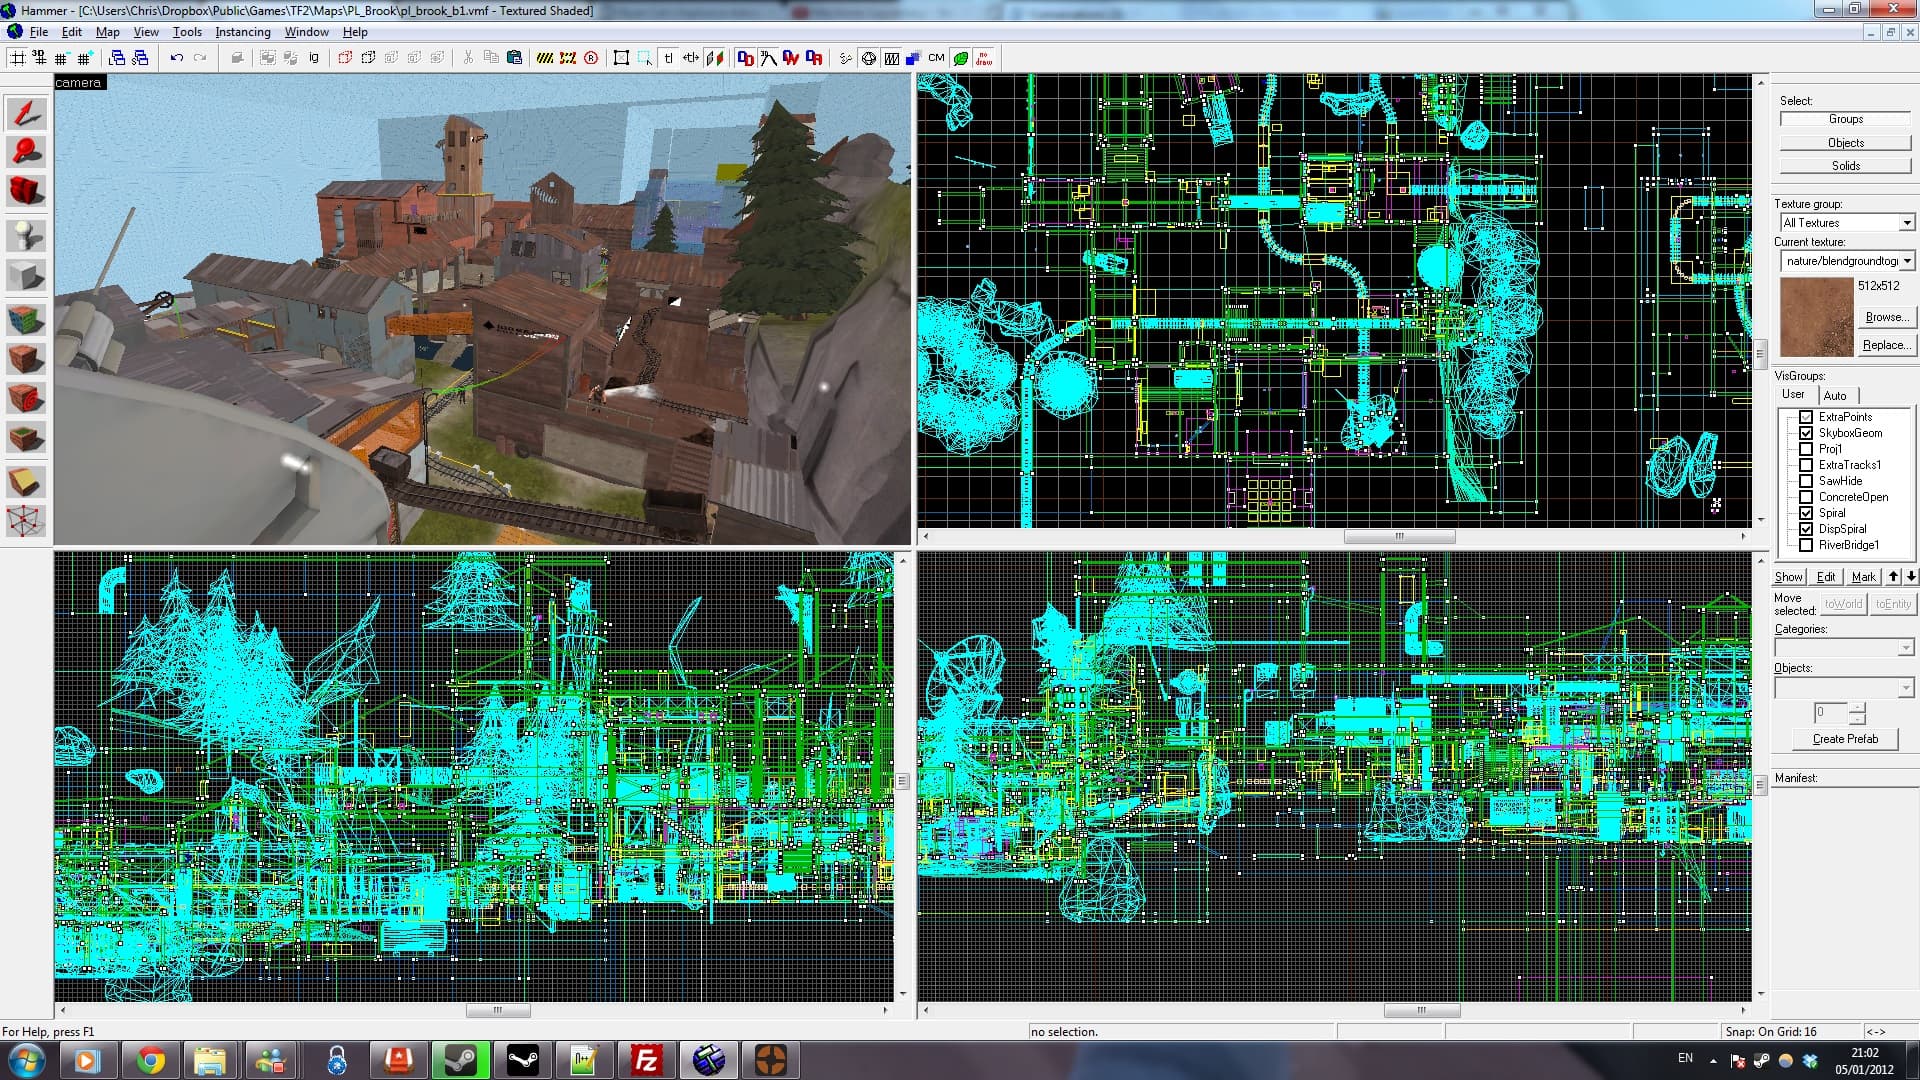Select the Block tool grey cube
This screenshot has width=1920, height=1080.
(x=26, y=276)
